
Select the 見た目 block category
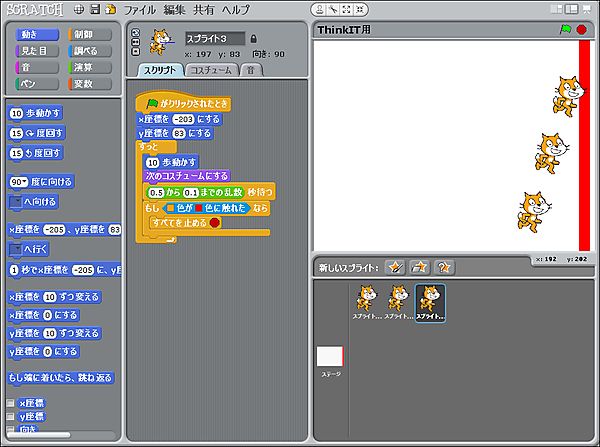37,51
